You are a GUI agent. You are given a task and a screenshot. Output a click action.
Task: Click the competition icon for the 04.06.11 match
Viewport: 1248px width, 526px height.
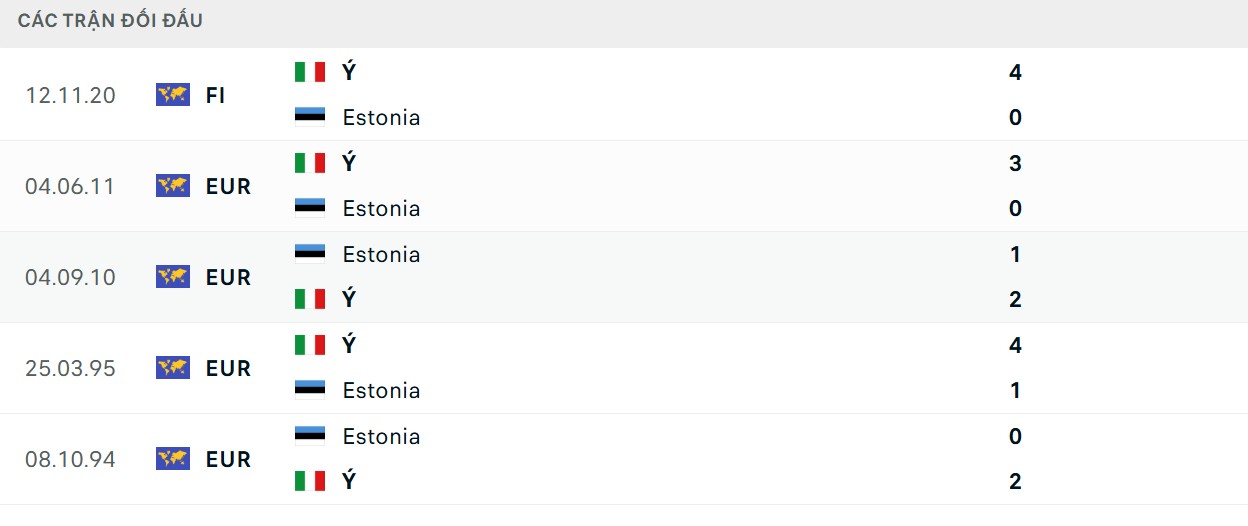[x=173, y=186]
